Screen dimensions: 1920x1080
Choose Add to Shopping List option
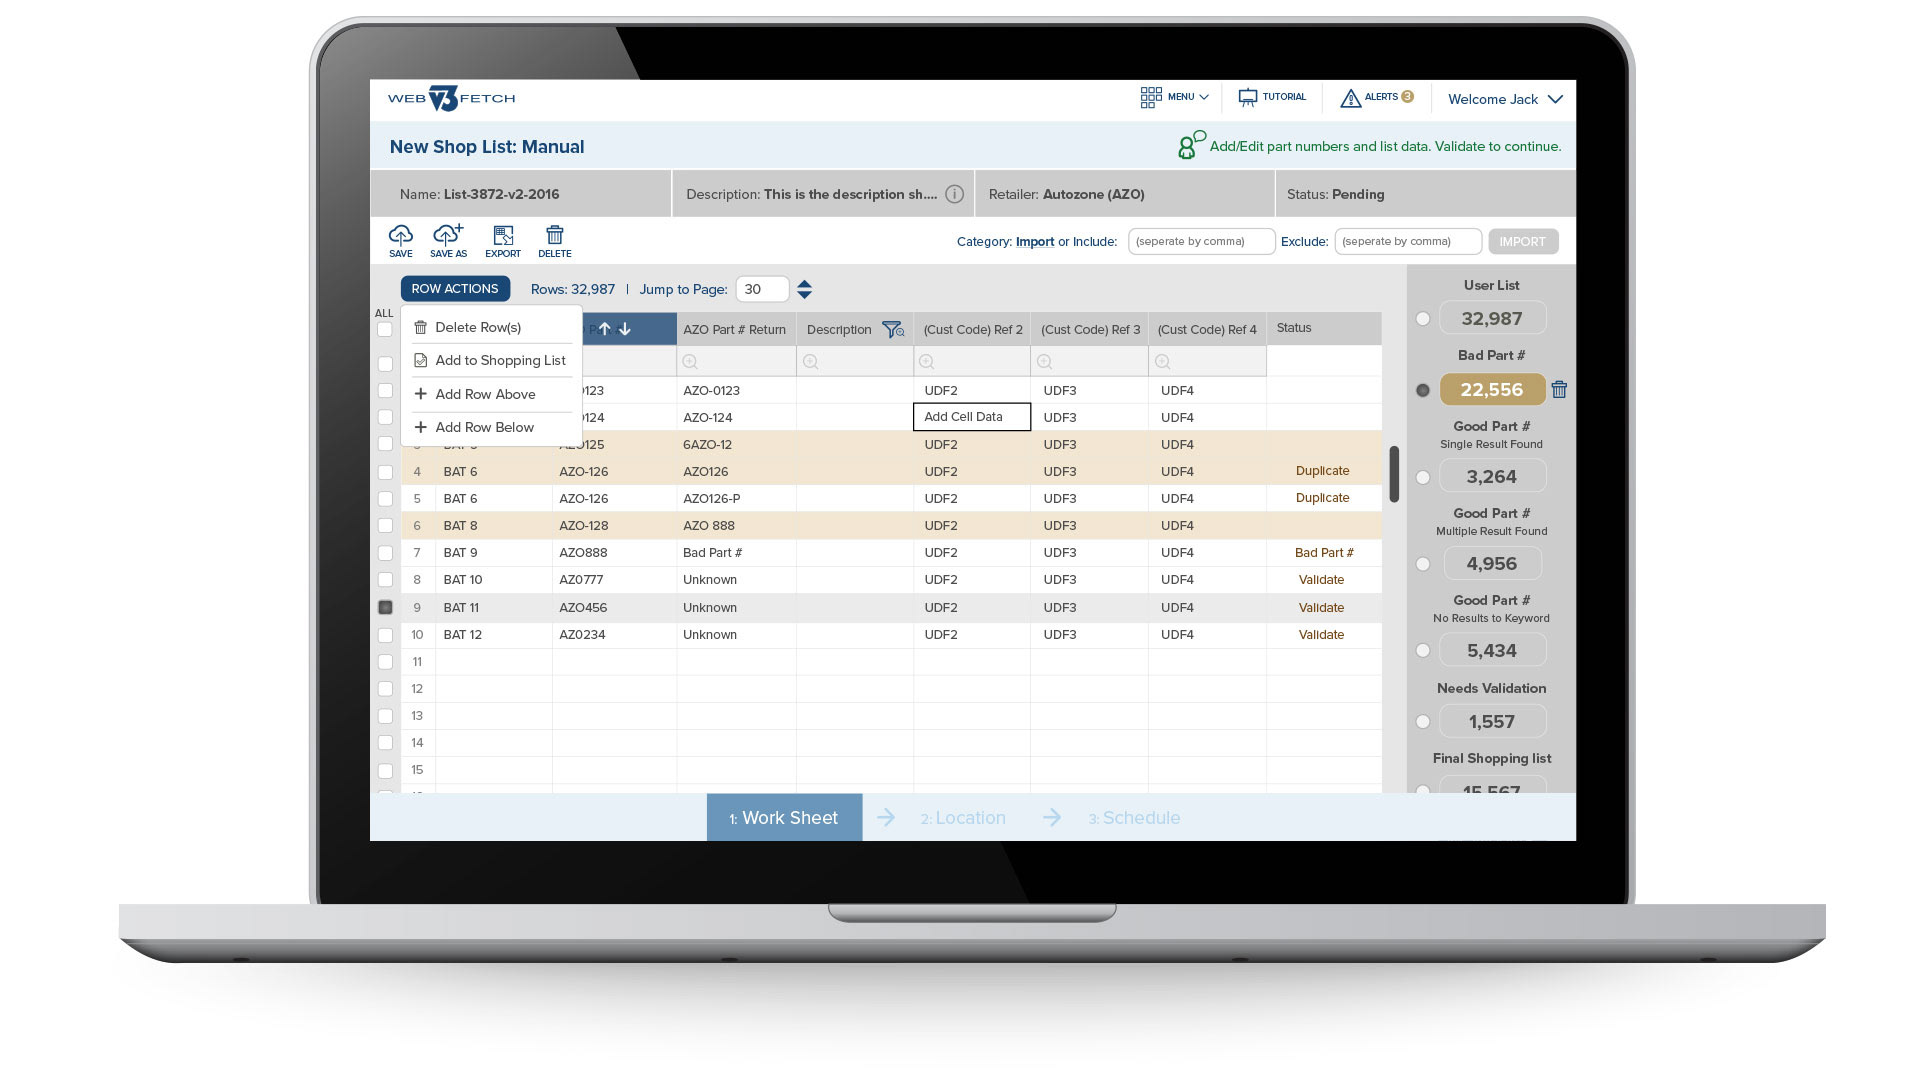click(x=500, y=360)
